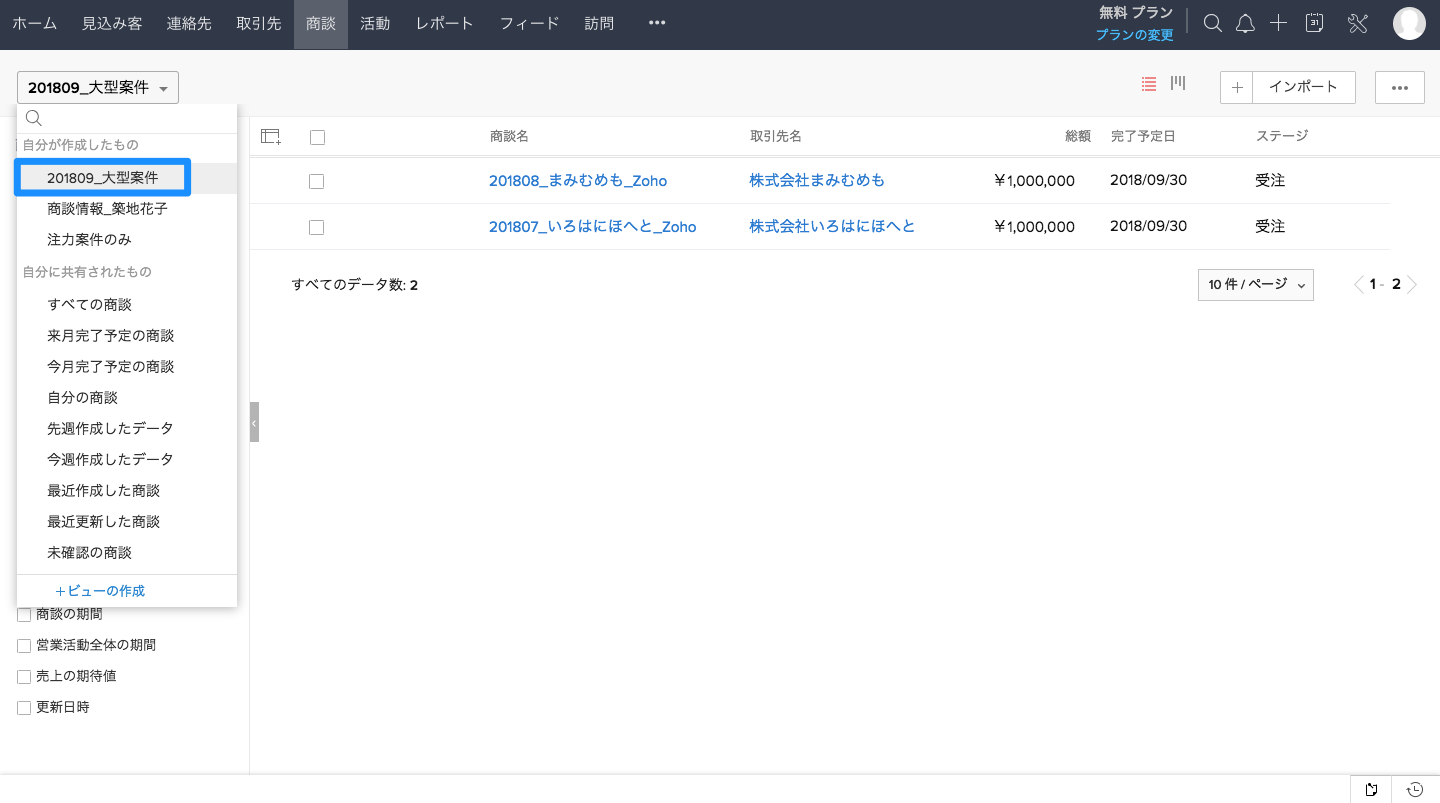The height and width of the screenshot is (803, 1440).
Task: Enable the 売上の期待値 filter checkbox
Action: click(x=24, y=677)
